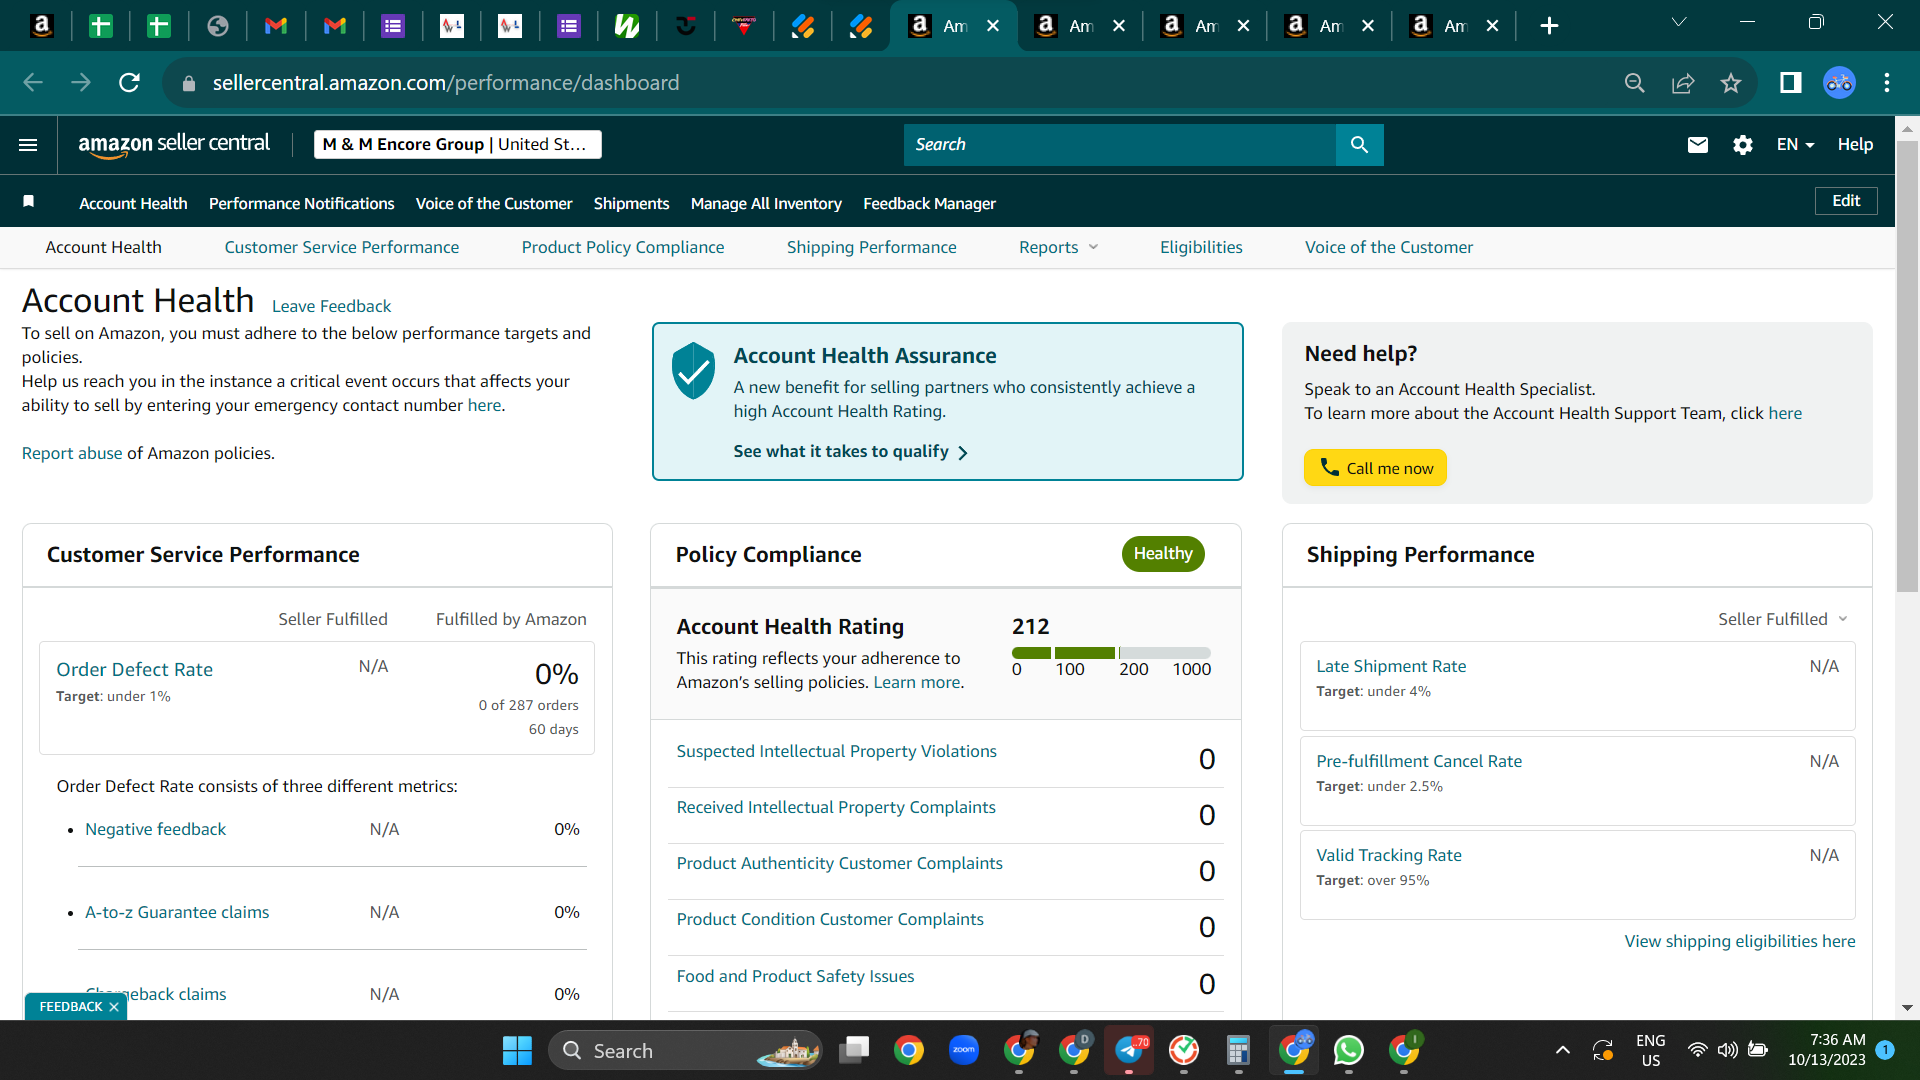Click the Account Health Assurance shield icon

tap(693, 370)
